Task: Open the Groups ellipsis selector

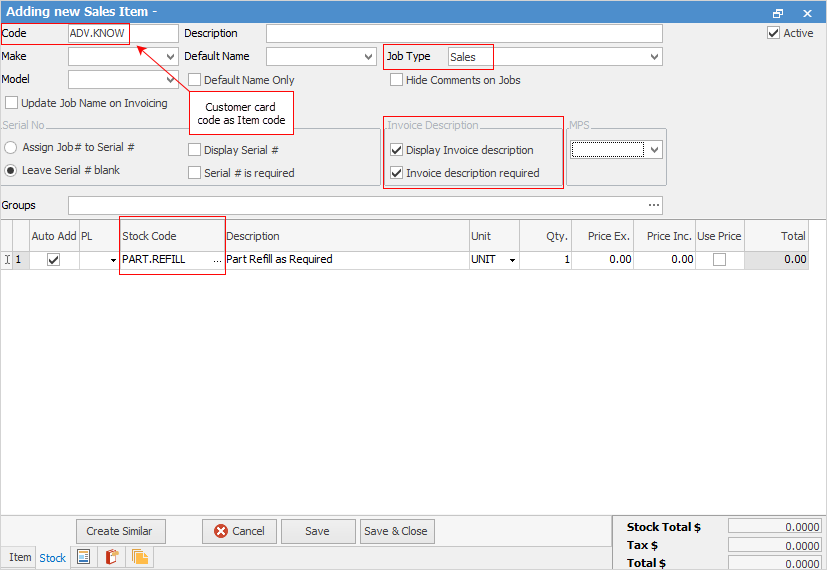Action: [654, 205]
